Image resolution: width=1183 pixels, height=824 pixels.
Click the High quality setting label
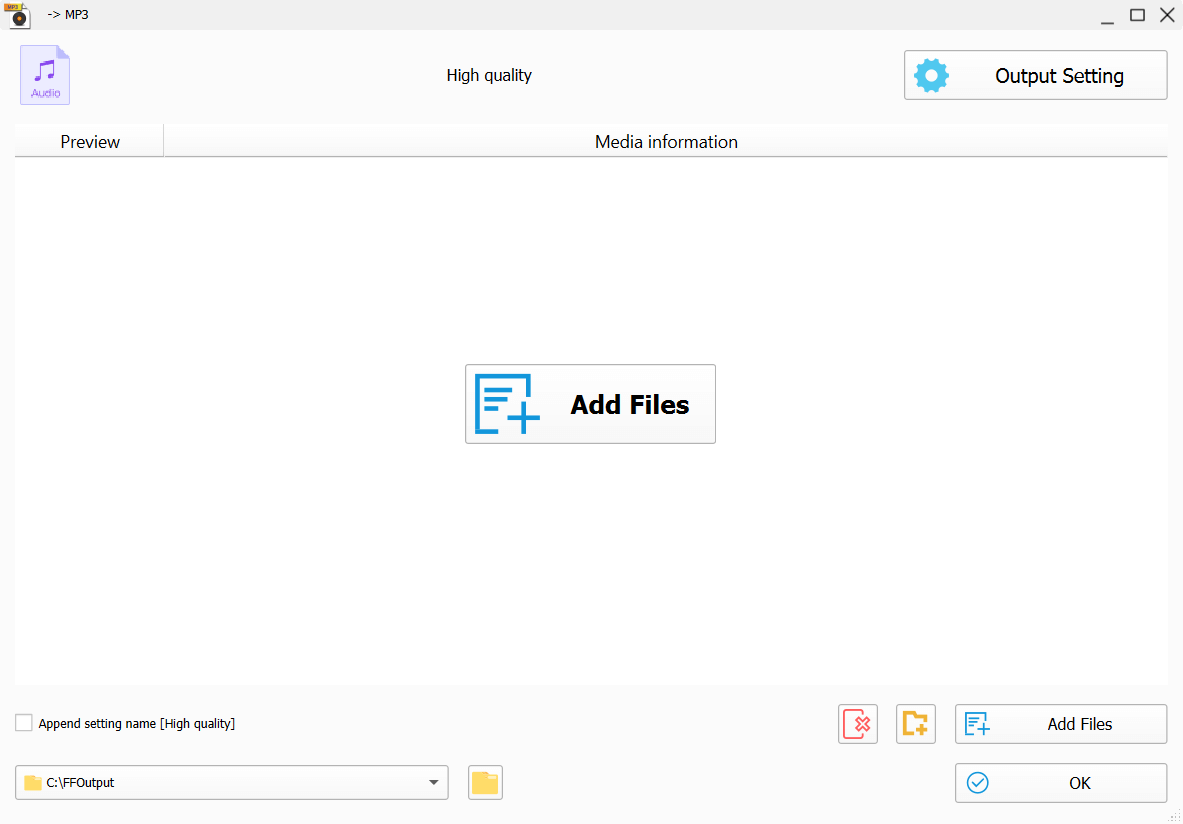(488, 75)
